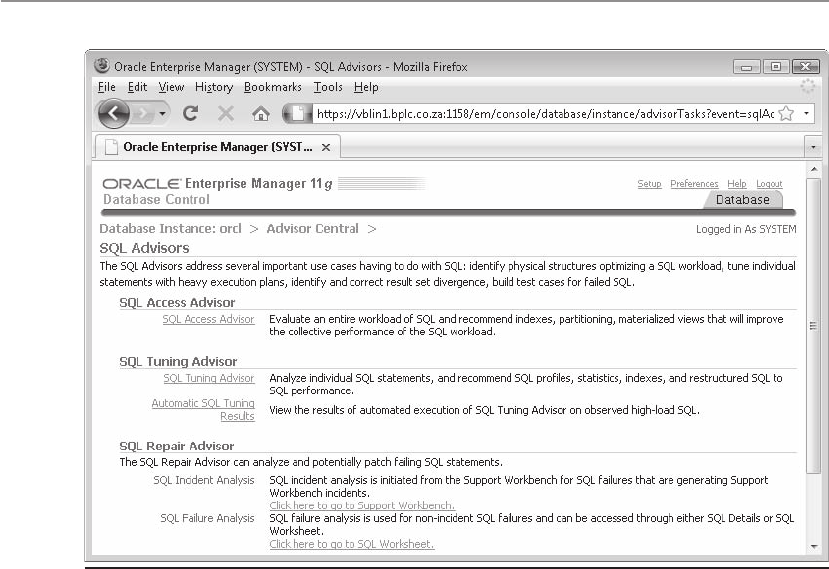
Task: Click the vertical scrollbar thumb
Action: pyautogui.click(x=814, y=325)
